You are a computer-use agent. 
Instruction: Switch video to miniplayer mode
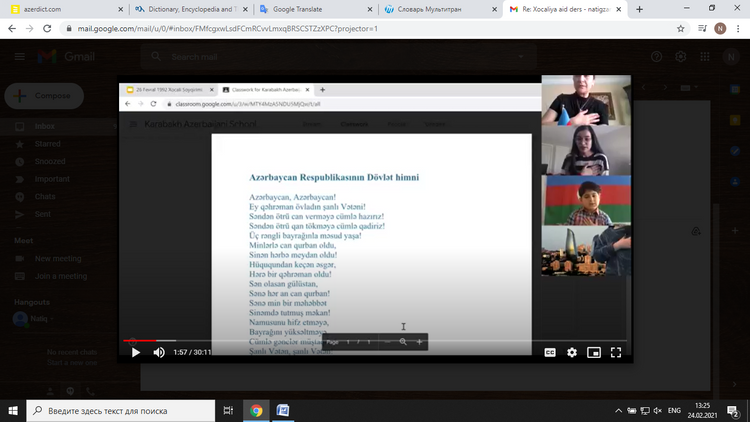[594, 352]
